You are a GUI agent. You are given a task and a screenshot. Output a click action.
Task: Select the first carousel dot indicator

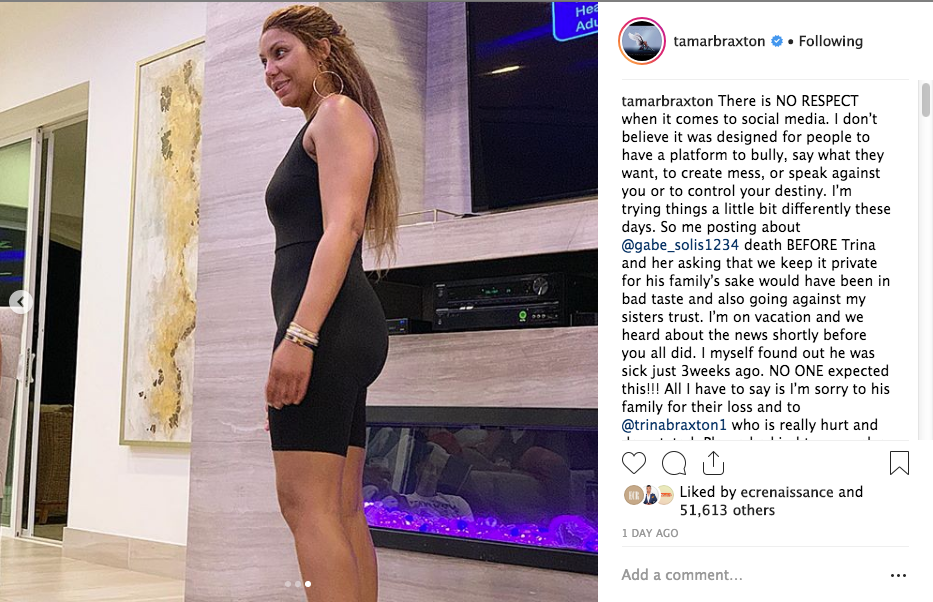(x=288, y=584)
